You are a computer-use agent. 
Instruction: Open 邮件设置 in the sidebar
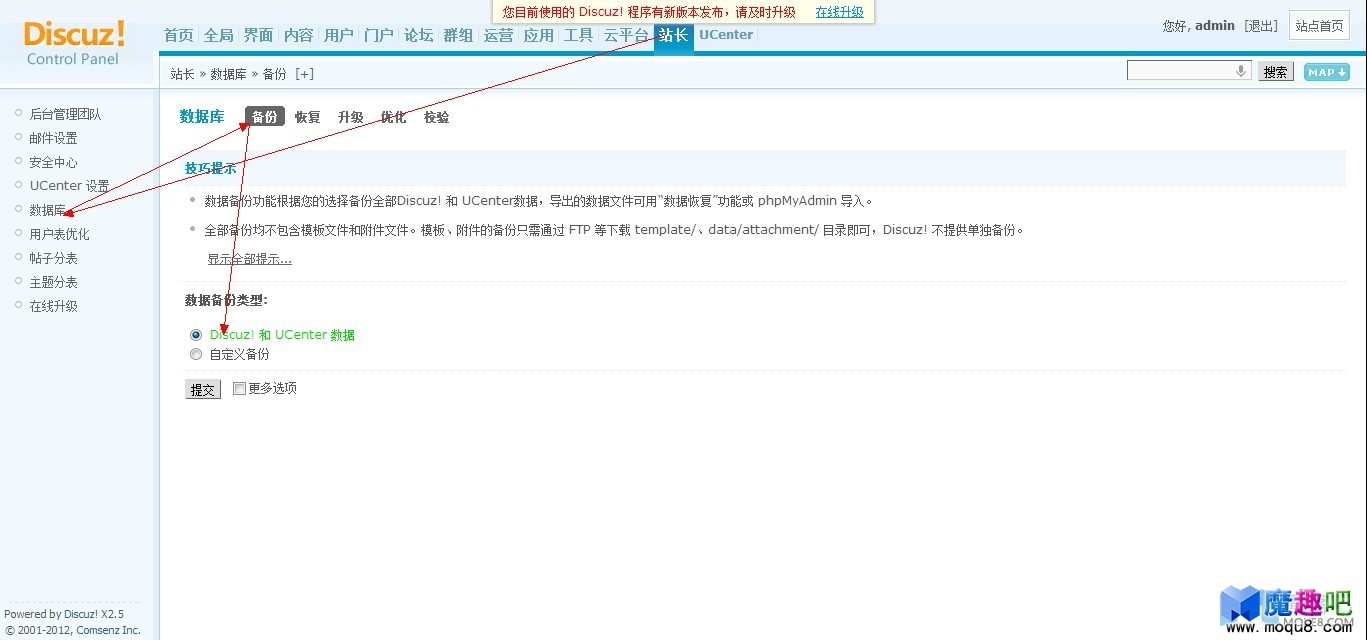[x=53, y=138]
